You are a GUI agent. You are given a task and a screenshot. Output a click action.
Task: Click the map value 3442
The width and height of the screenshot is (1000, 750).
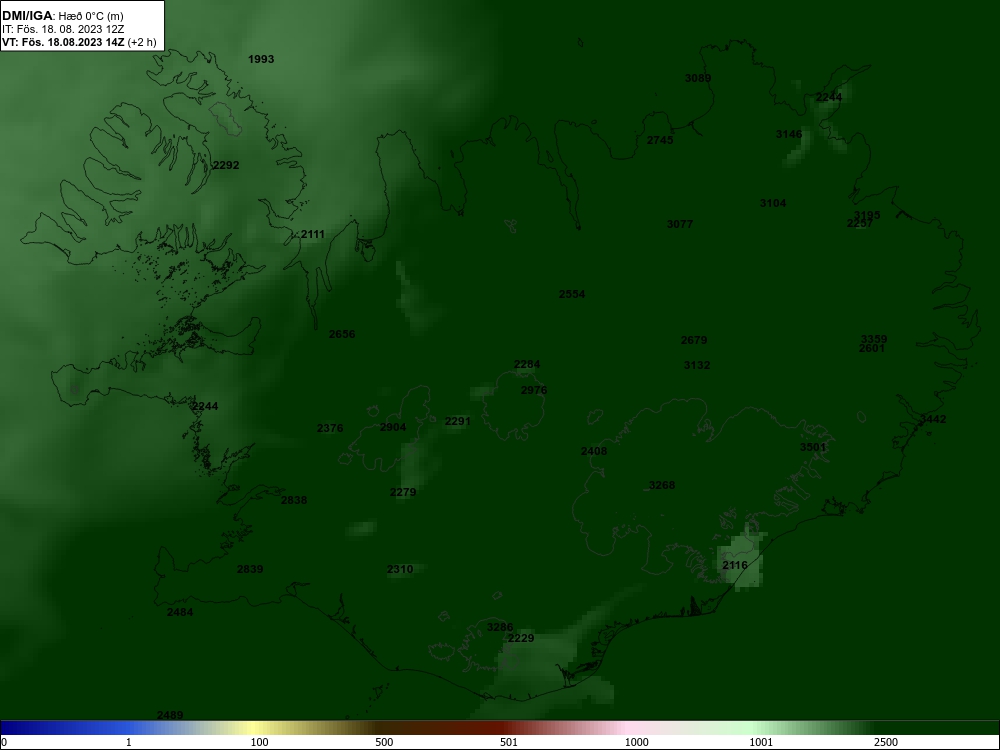933,419
